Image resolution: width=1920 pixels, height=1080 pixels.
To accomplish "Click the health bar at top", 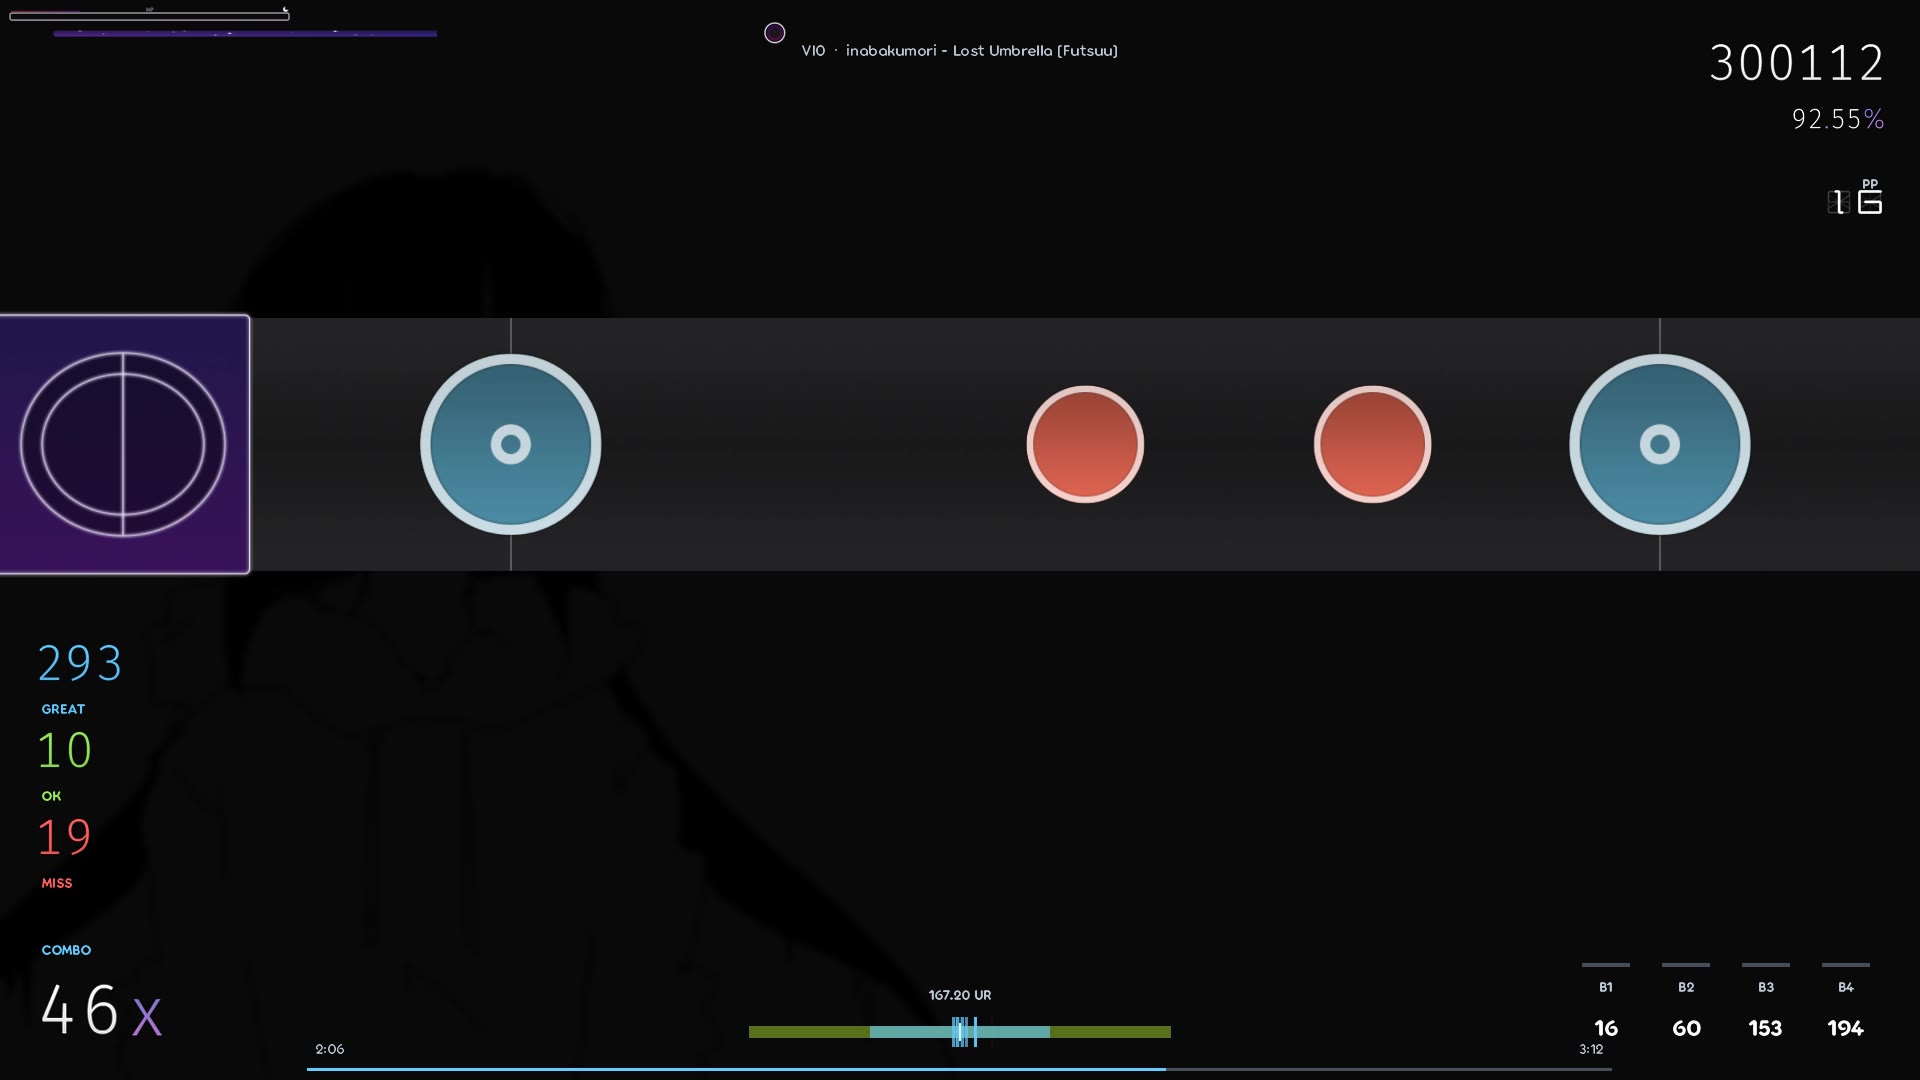I will point(149,15).
